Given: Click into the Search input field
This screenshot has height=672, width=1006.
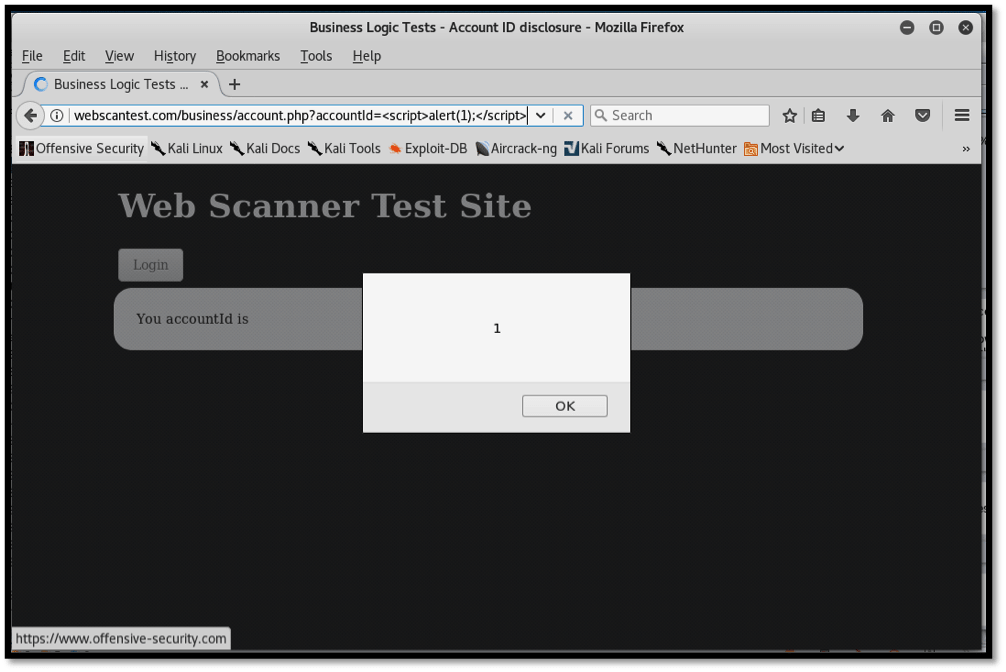Looking at the screenshot, I should (687, 115).
